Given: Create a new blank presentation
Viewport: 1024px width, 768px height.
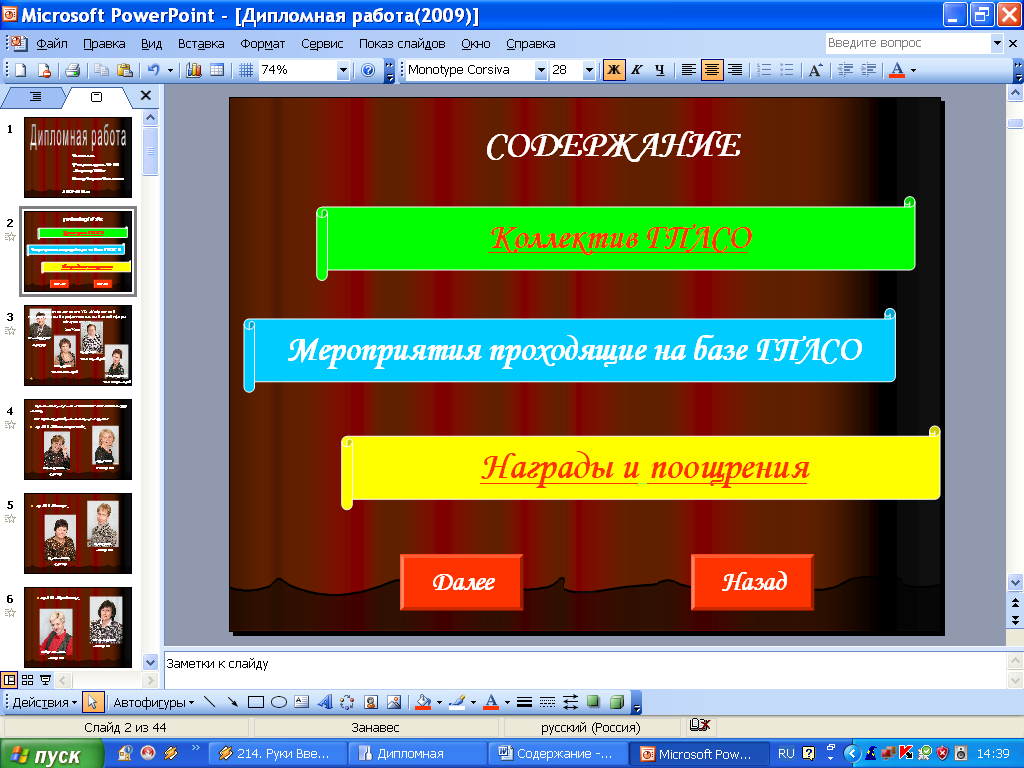Looking at the screenshot, I should tap(20, 70).
